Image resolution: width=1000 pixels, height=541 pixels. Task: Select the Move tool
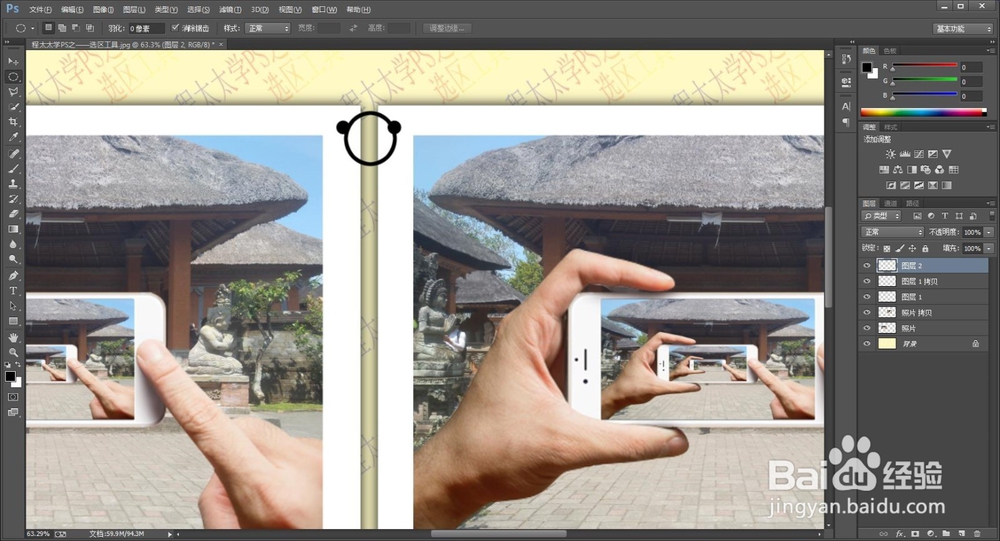click(x=13, y=61)
